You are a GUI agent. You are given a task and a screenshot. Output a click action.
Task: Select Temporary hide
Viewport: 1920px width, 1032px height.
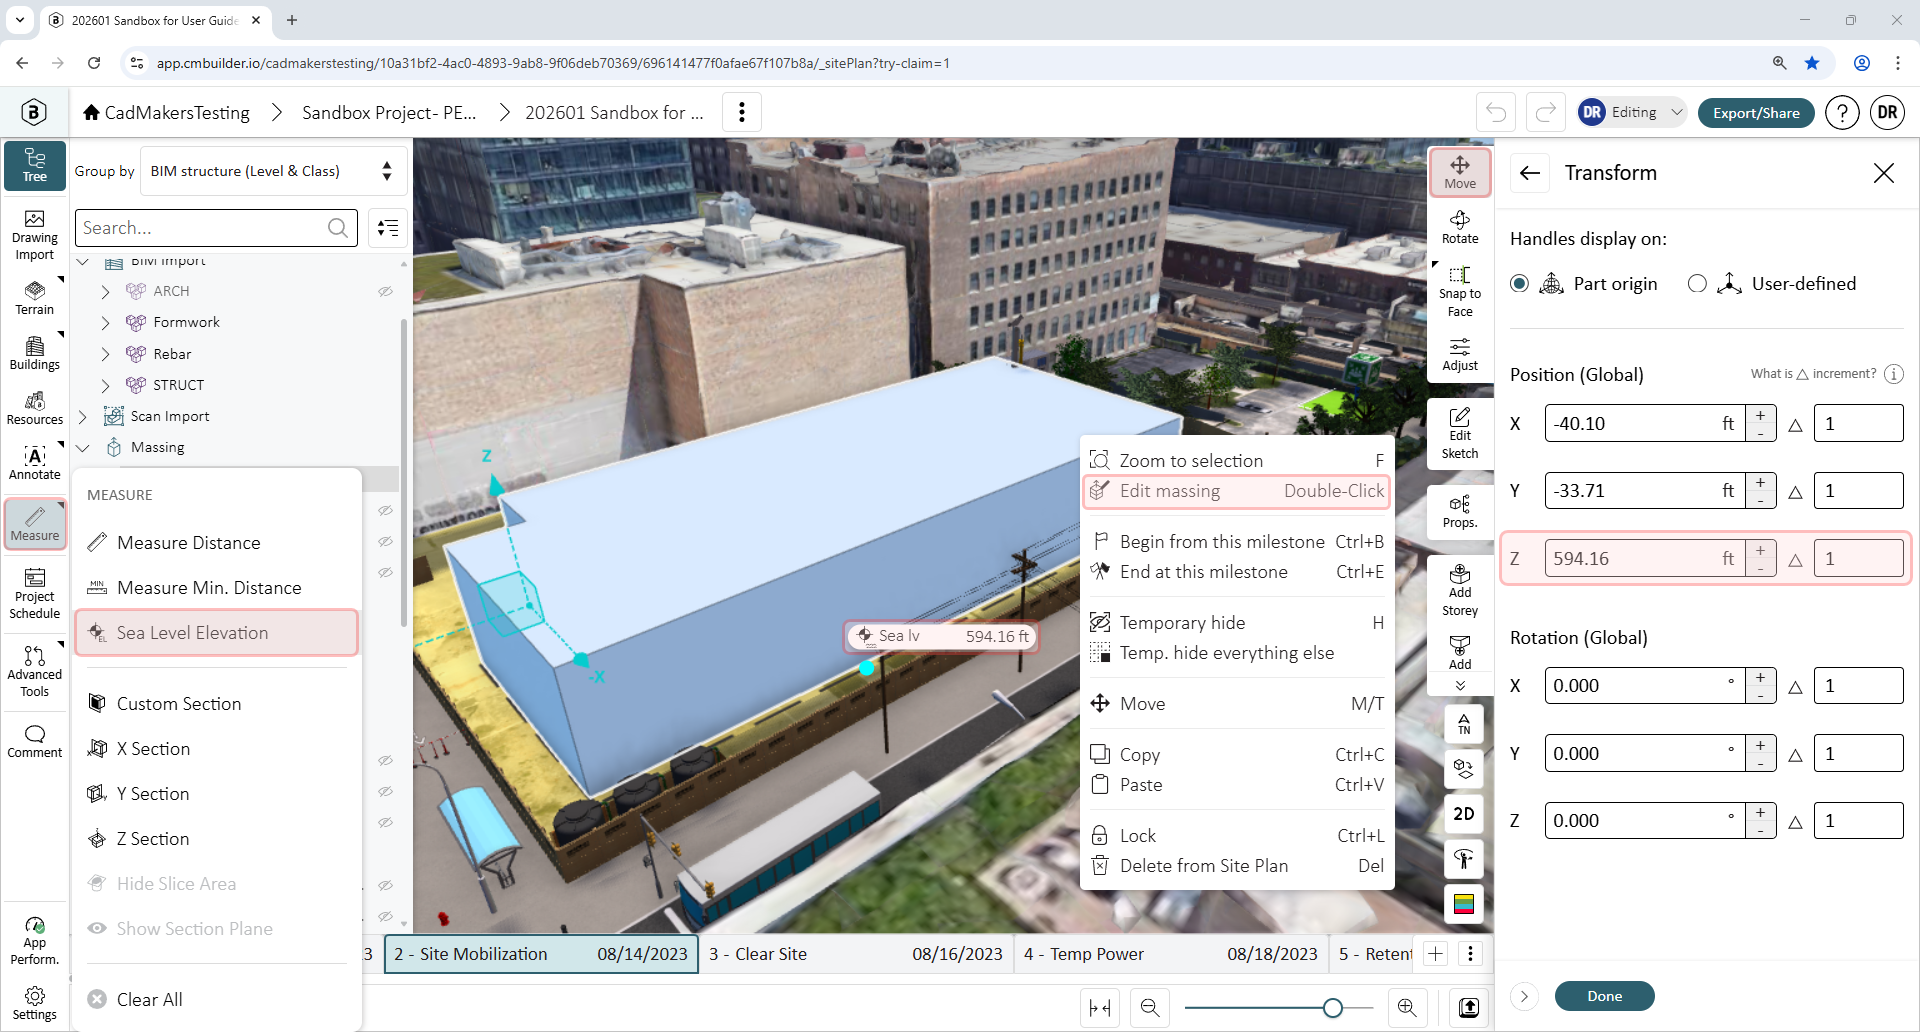[x=1237, y=623]
